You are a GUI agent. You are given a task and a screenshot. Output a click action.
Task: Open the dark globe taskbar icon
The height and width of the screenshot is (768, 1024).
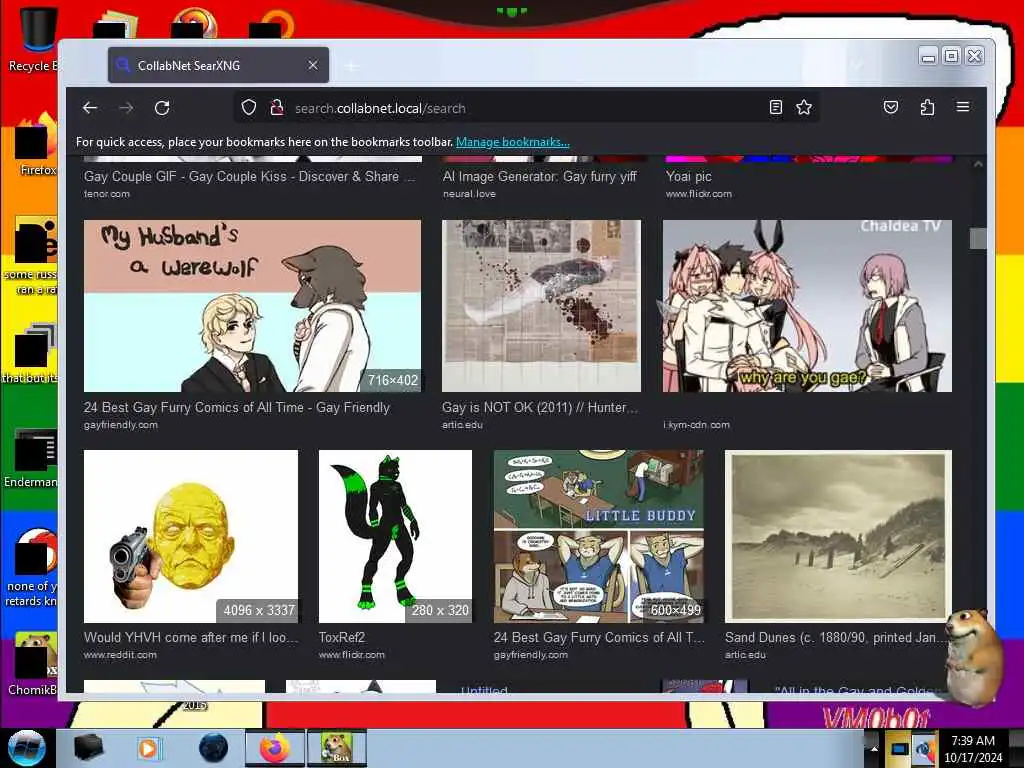pyautogui.click(x=213, y=748)
